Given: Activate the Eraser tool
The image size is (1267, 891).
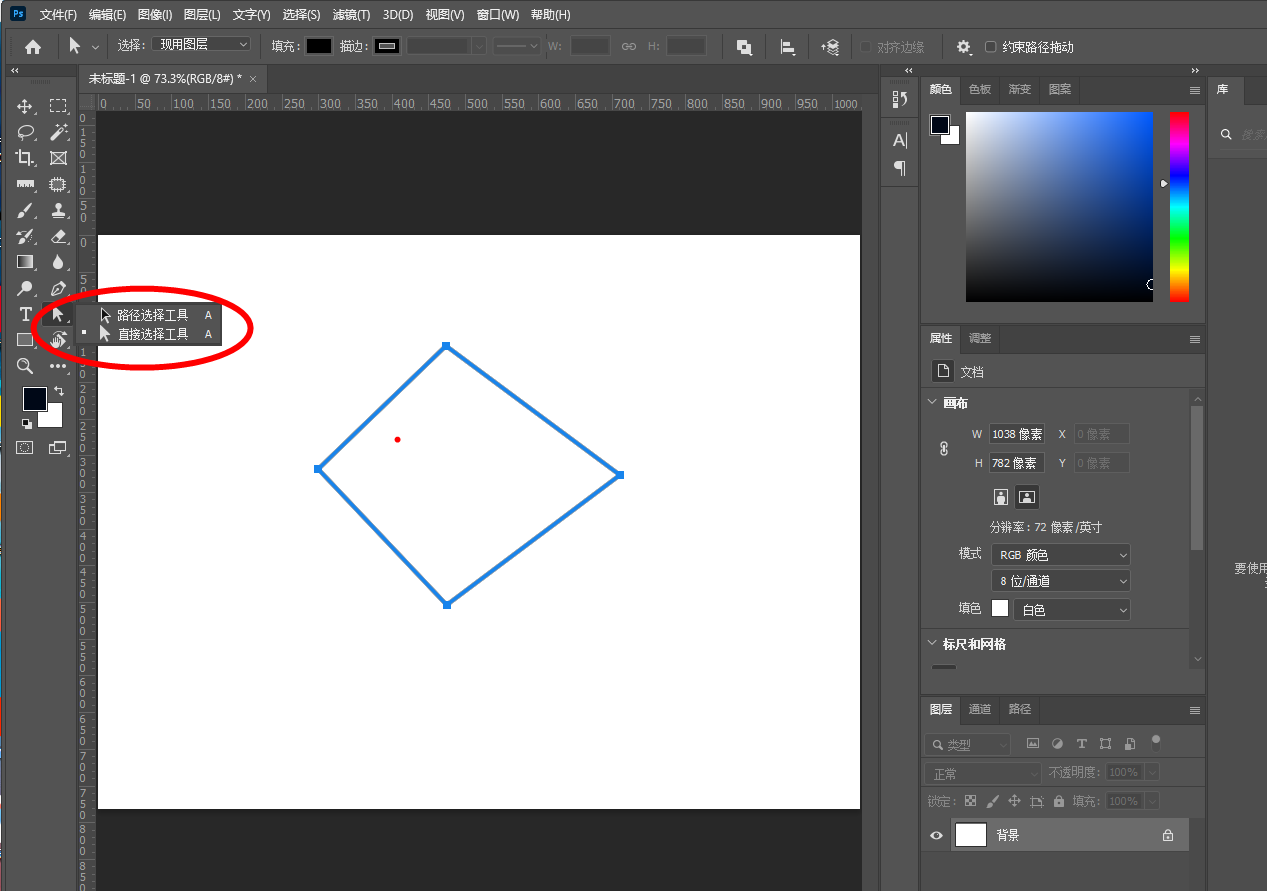Looking at the screenshot, I should tap(58, 236).
